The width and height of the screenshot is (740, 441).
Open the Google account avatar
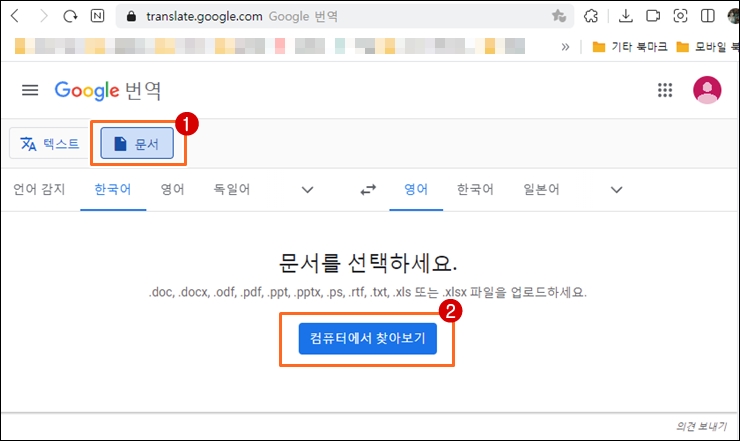706,90
